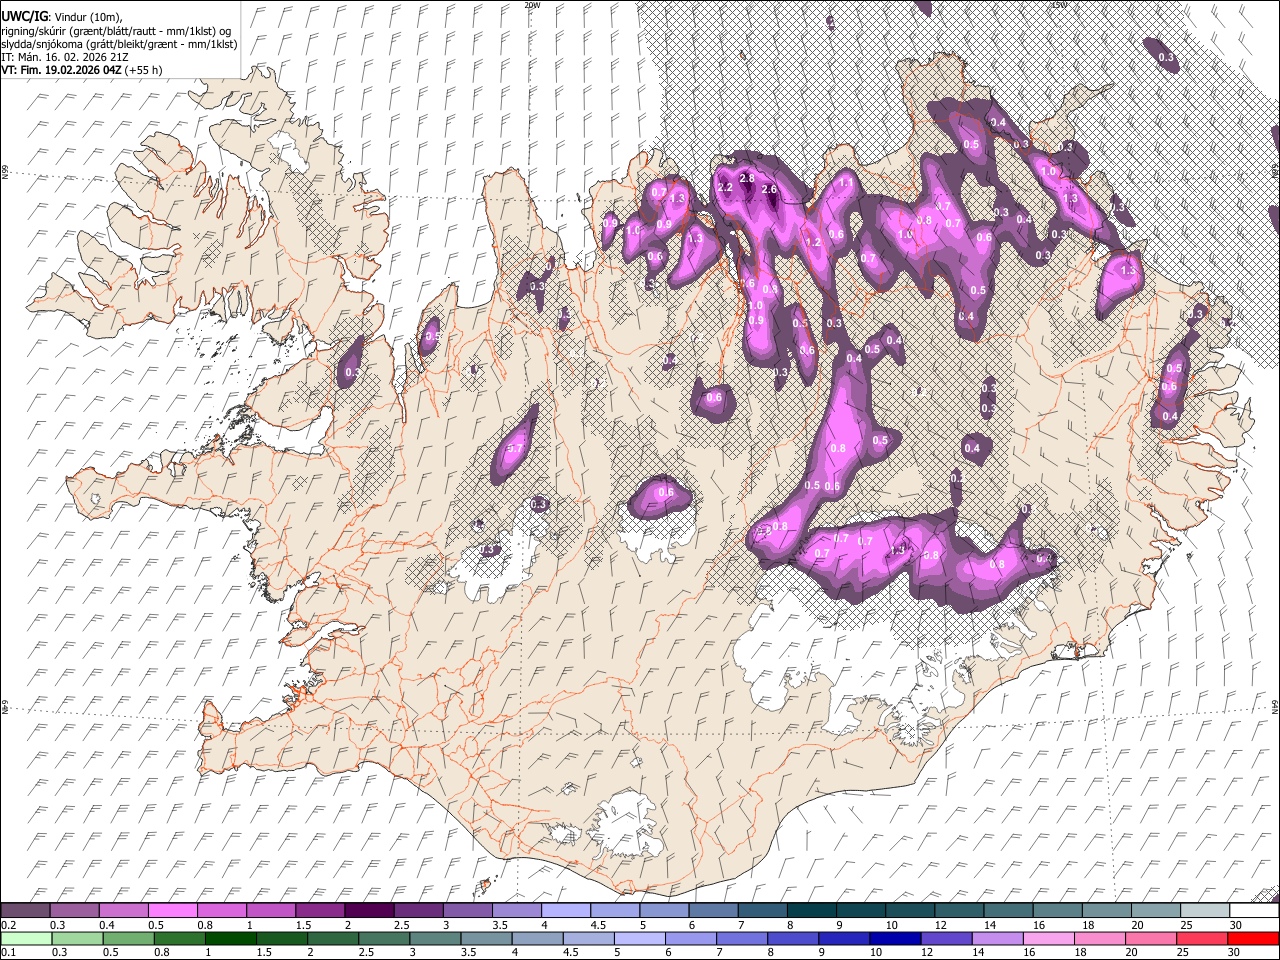This screenshot has height=960, width=1280.
Task: Click the 30 label in the lower legend scale
Action: point(1233,952)
